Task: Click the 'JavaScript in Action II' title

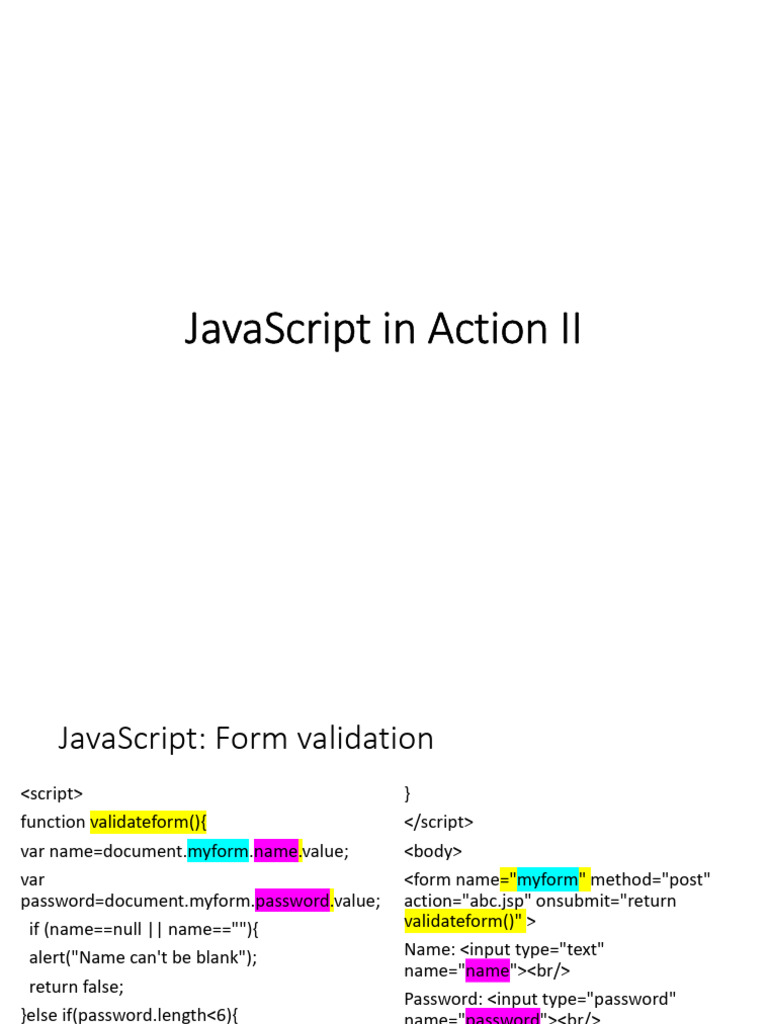Action: click(x=383, y=328)
